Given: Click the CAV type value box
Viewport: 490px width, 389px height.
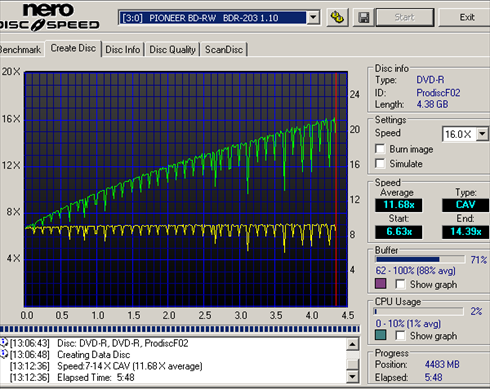Looking at the screenshot, I should coord(465,205).
